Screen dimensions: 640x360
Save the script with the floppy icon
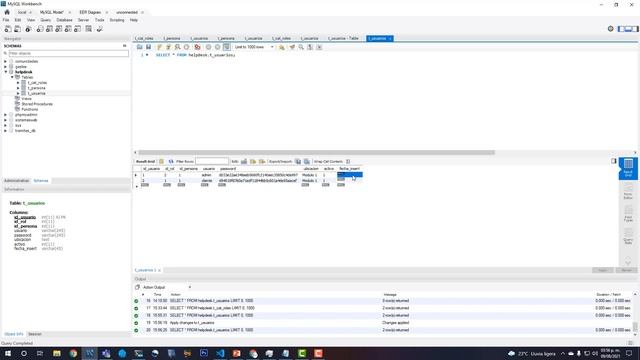coord(149,47)
